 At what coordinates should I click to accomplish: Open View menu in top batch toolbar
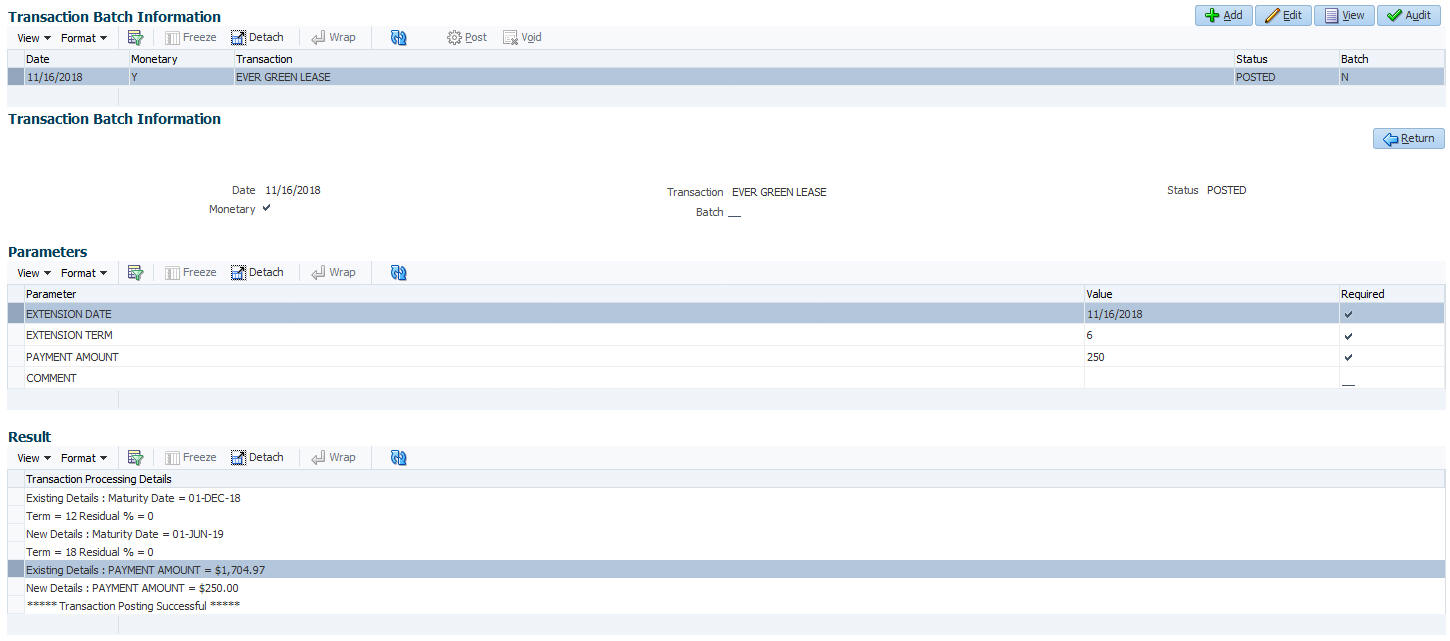pyautogui.click(x=33, y=38)
